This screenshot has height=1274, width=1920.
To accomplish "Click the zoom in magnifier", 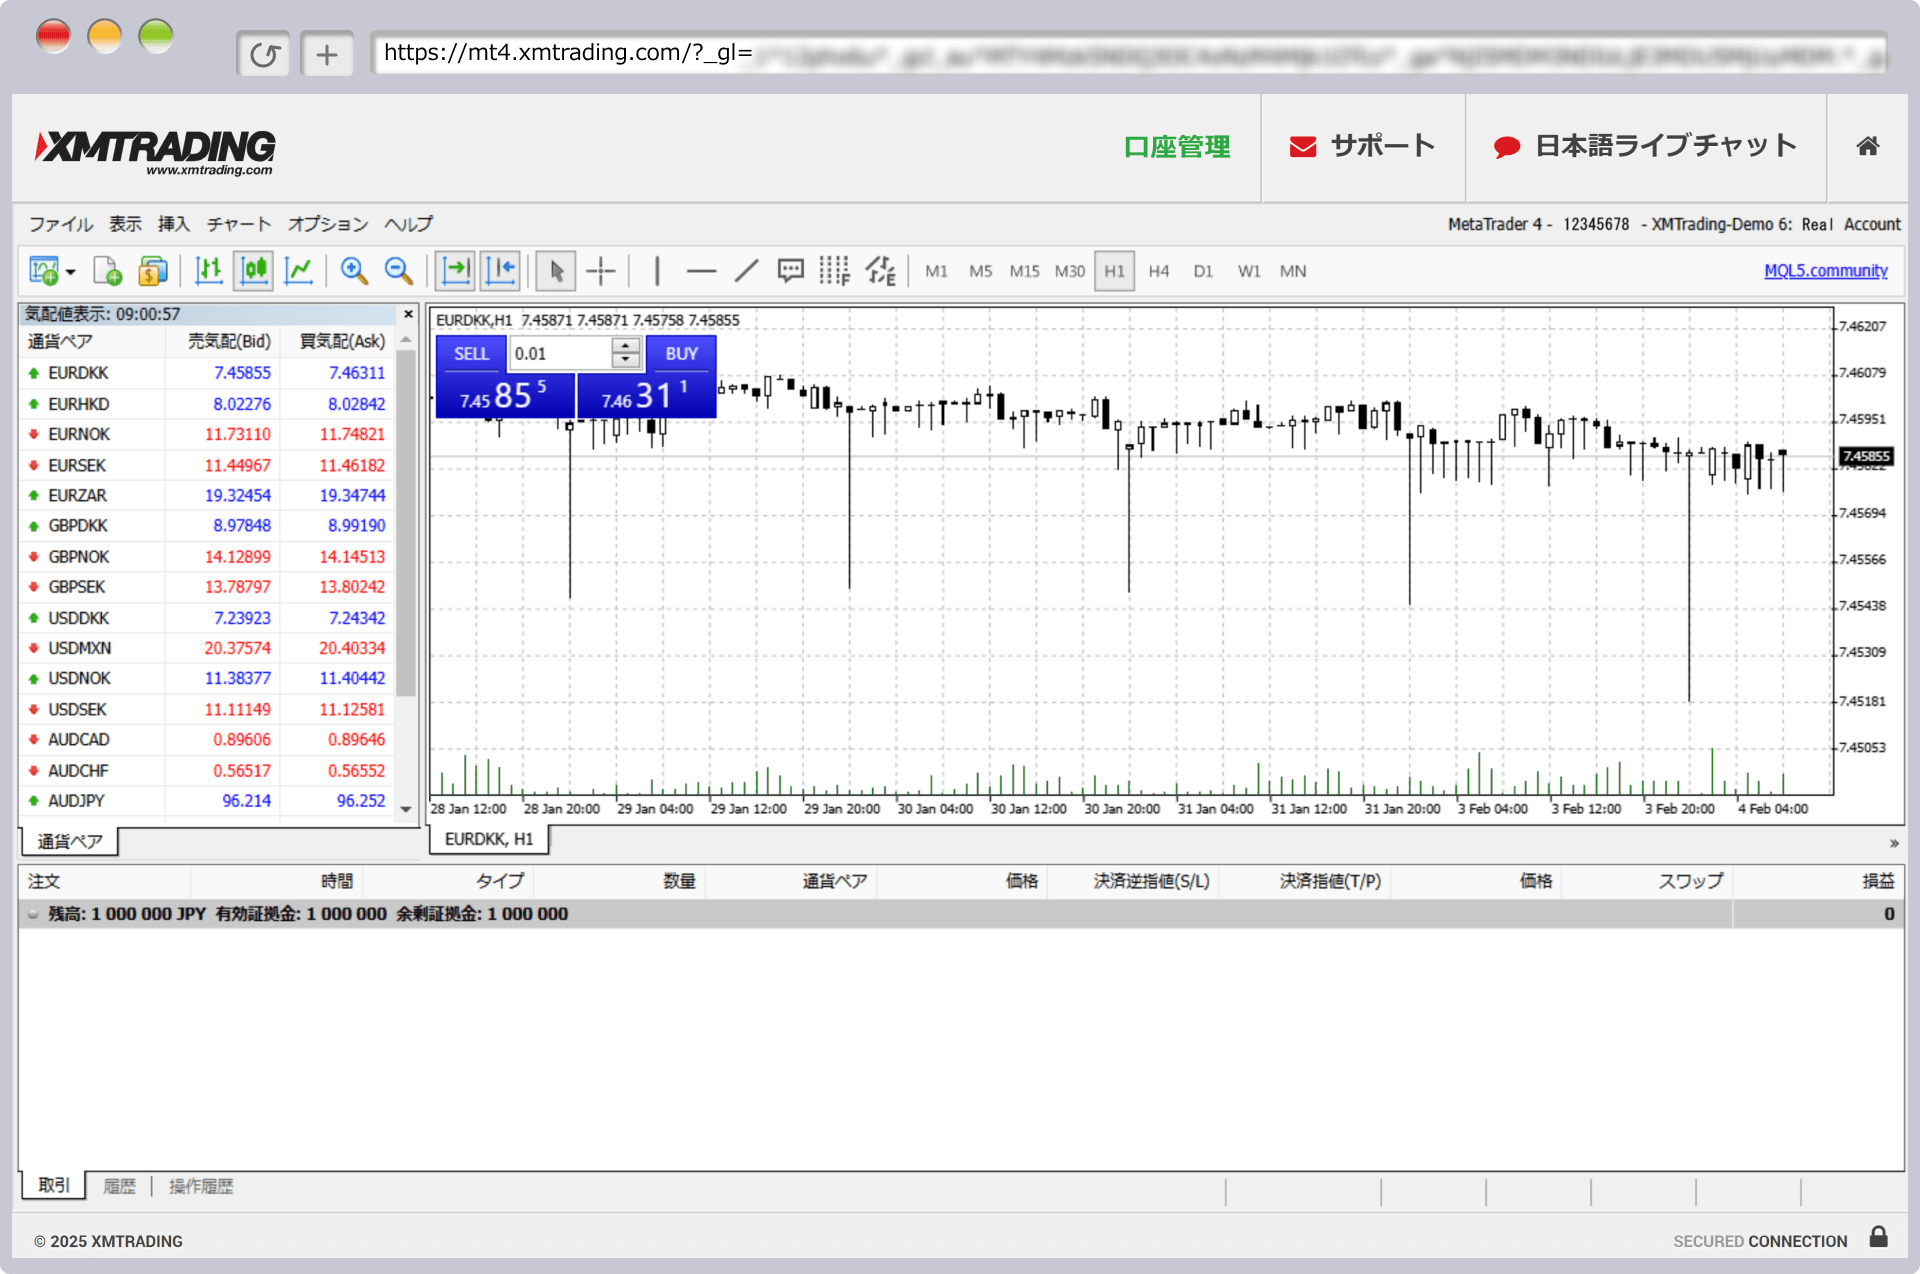I will (x=353, y=270).
